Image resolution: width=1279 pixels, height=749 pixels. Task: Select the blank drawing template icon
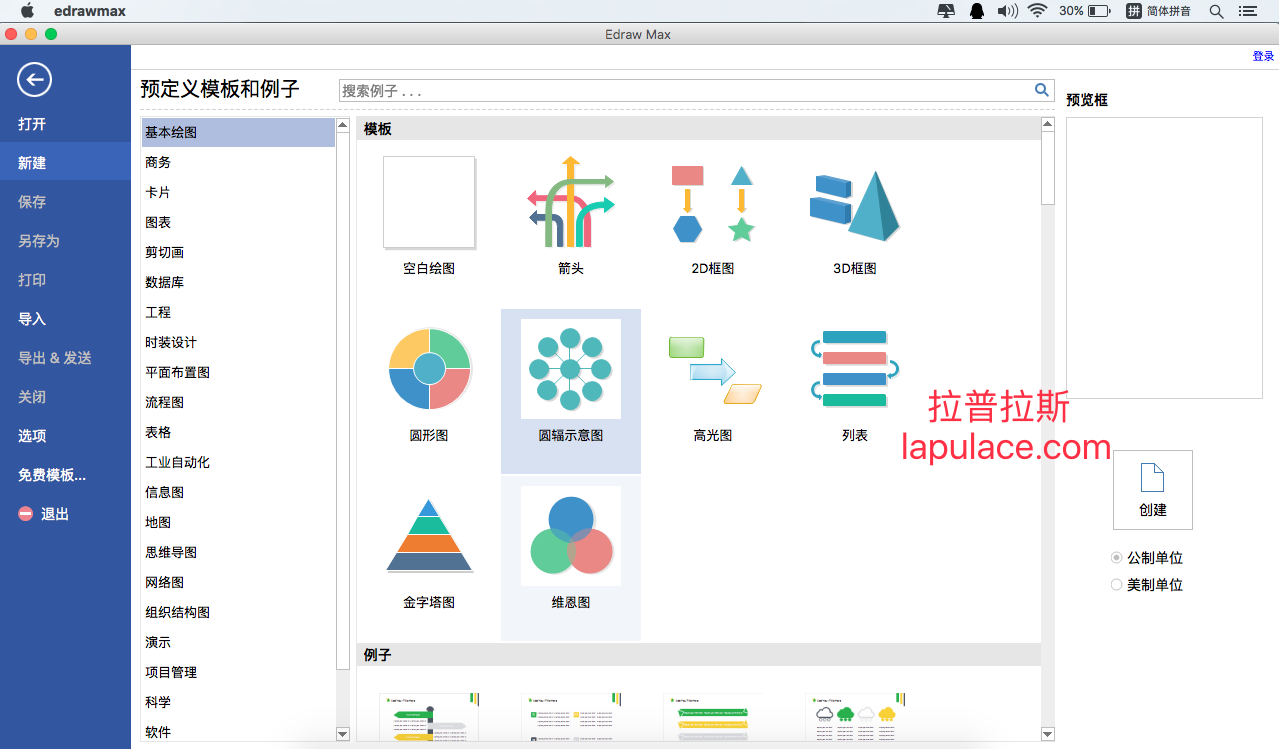coord(429,202)
